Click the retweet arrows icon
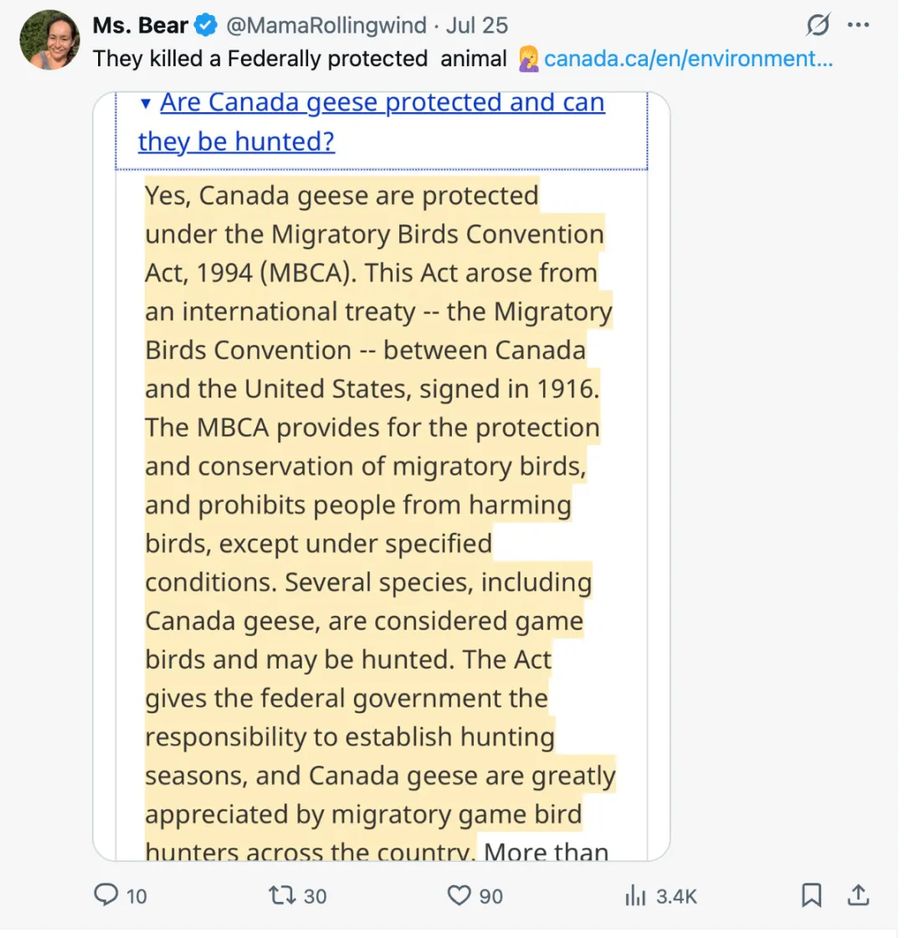The height and width of the screenshot is (938, 904). click(x=282, y=895)
